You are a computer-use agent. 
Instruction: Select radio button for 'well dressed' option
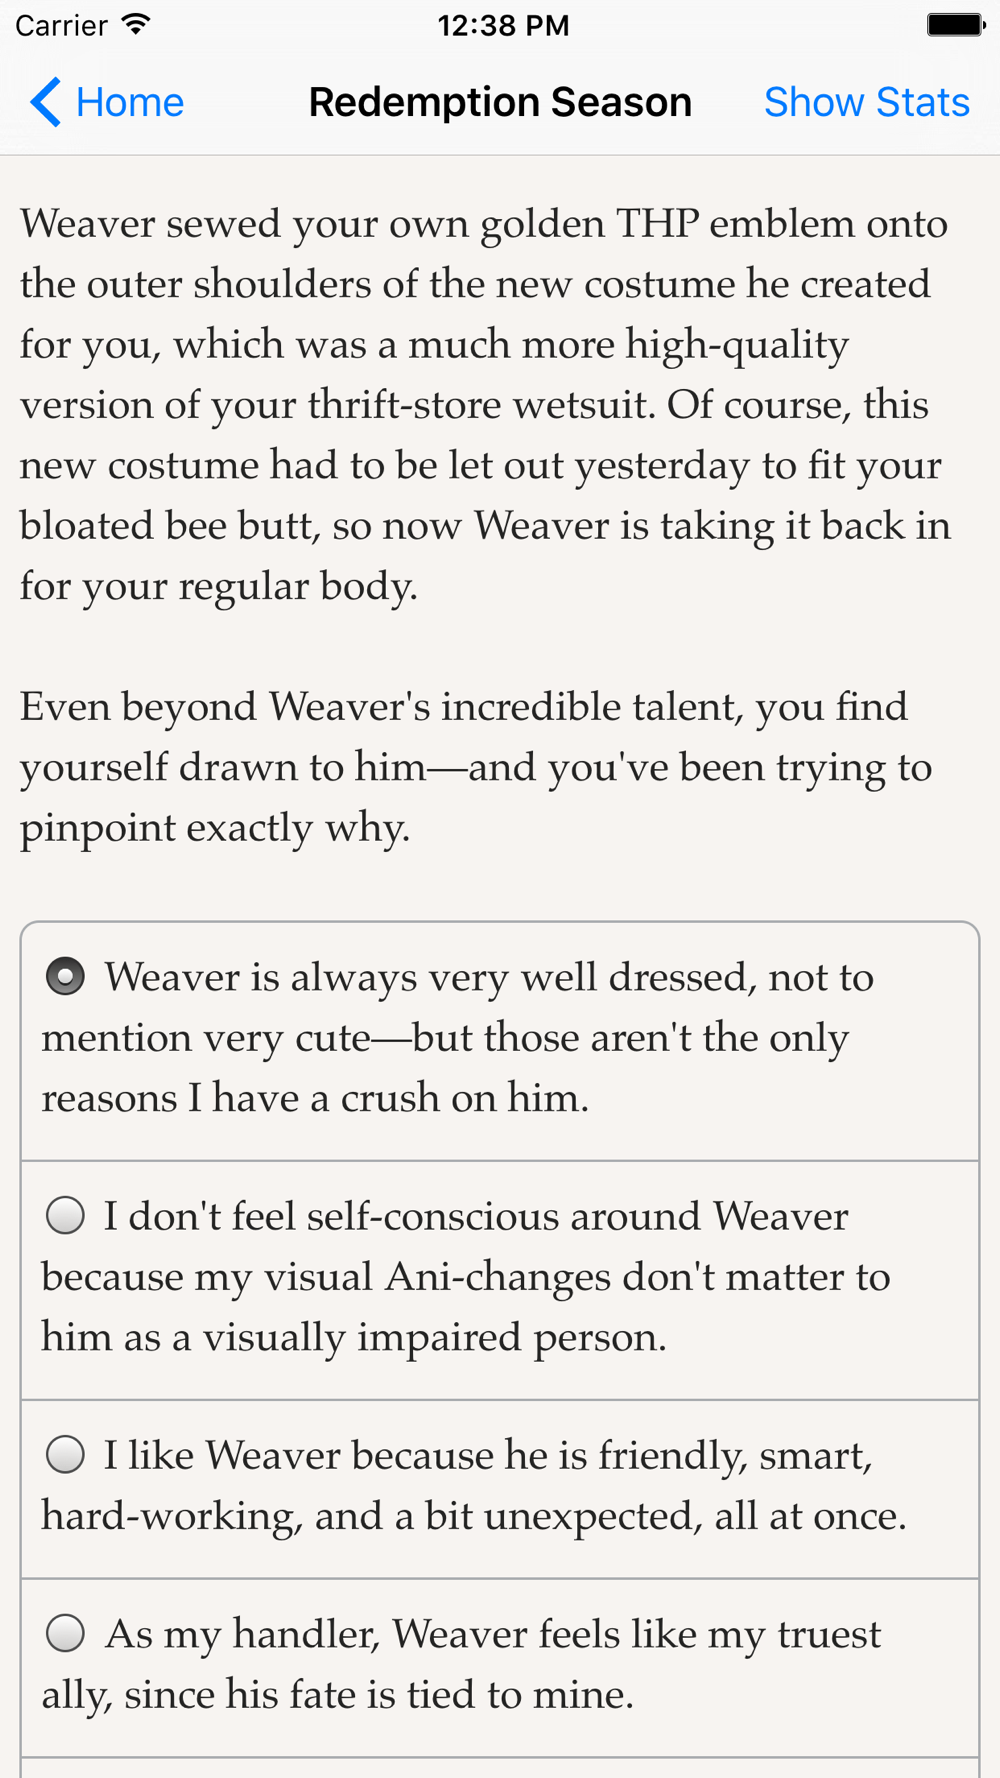coord(66,977)
